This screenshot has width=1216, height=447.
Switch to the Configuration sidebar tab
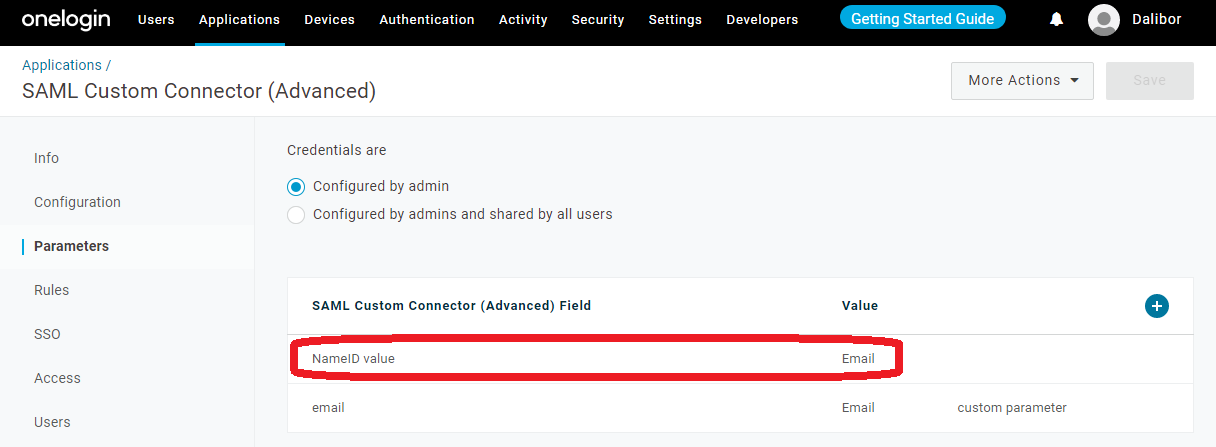(77, 202)
